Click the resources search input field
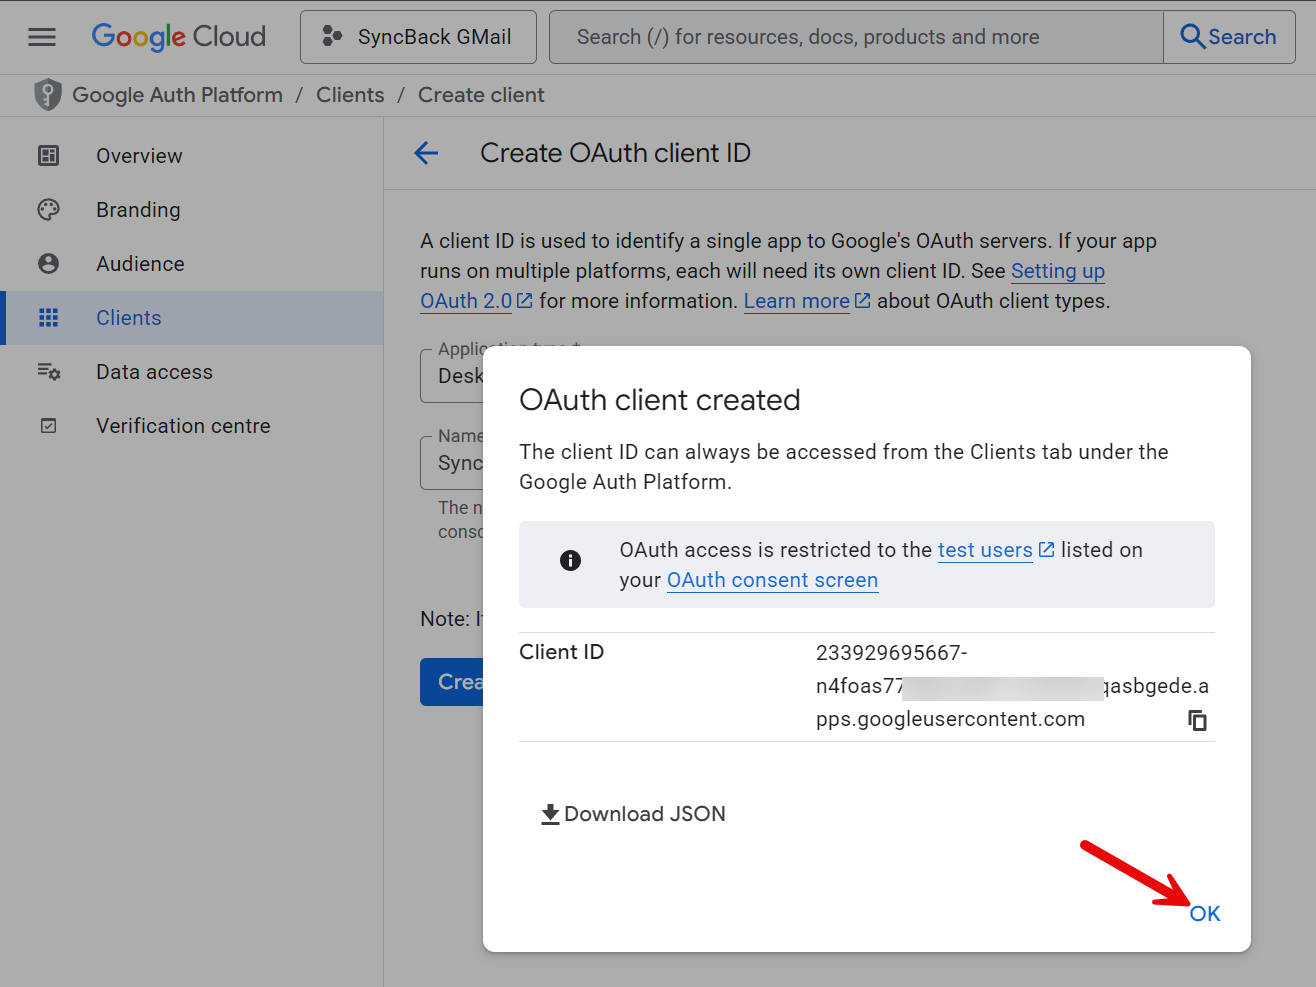Screen dimensions: 1316x987 click(x=855, y=37)
